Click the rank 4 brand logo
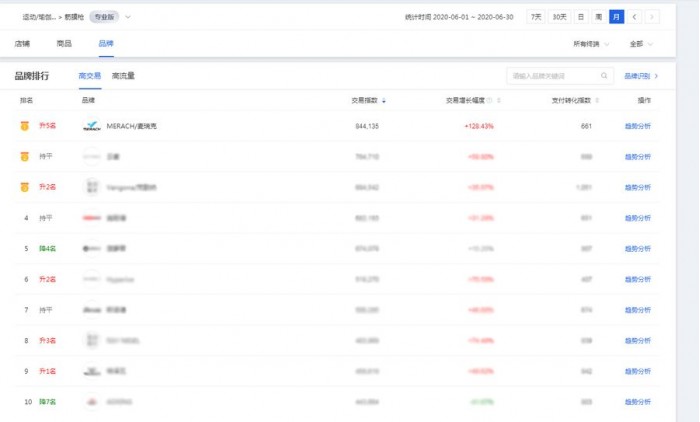This screenshot has width=700, height=422. click(x=92, y=218)
